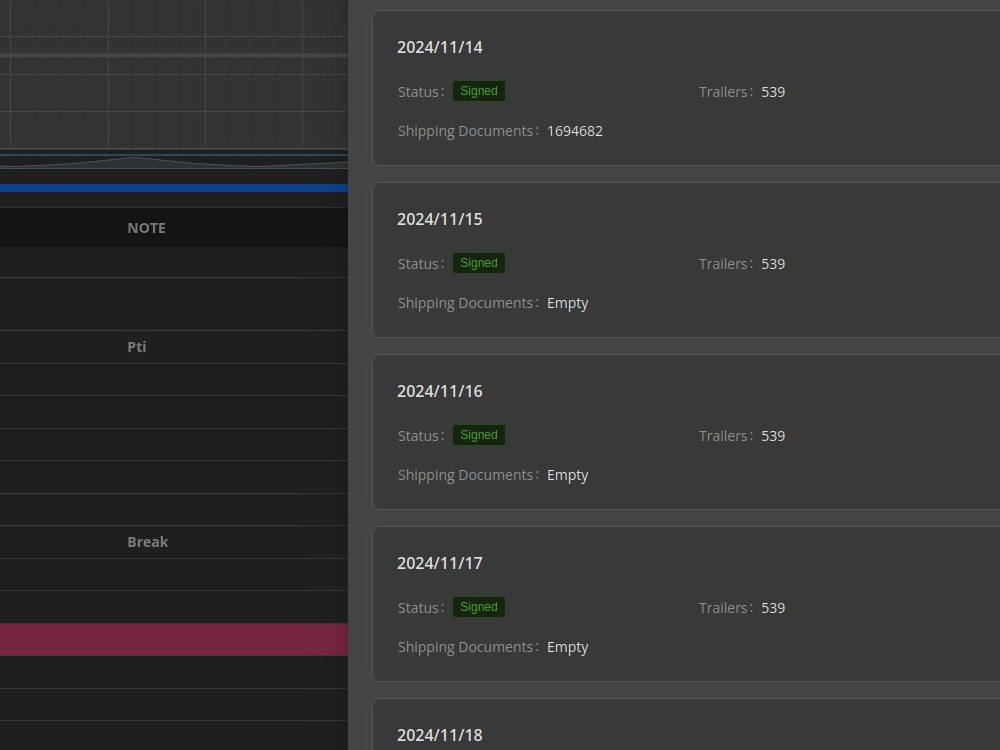Expand the 2024/11/15 daily record card
This screenshot has height=750, width=1000.
click(440, 219)
